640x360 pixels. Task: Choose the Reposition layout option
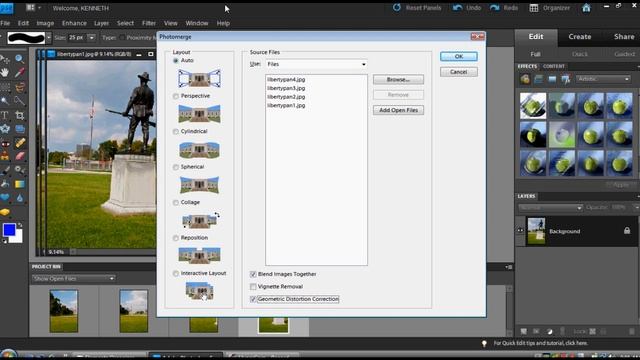tap(176, 238)
